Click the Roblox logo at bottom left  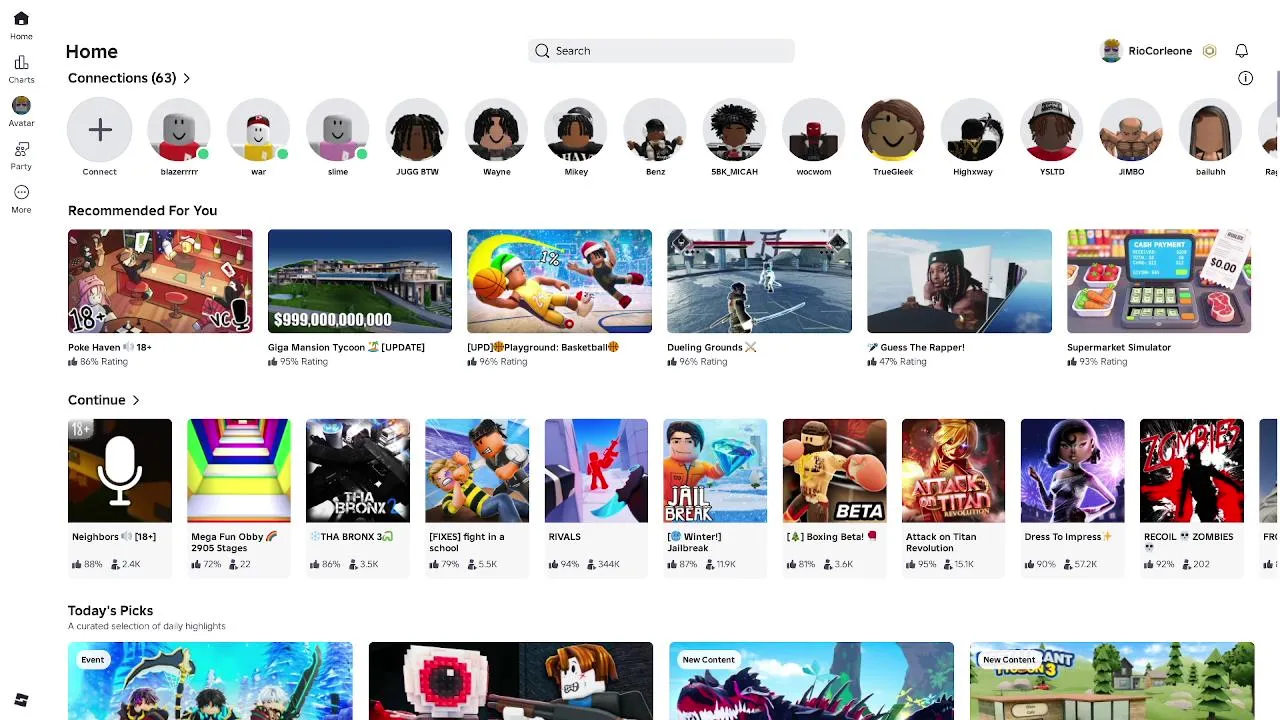(x=21, y=700)
